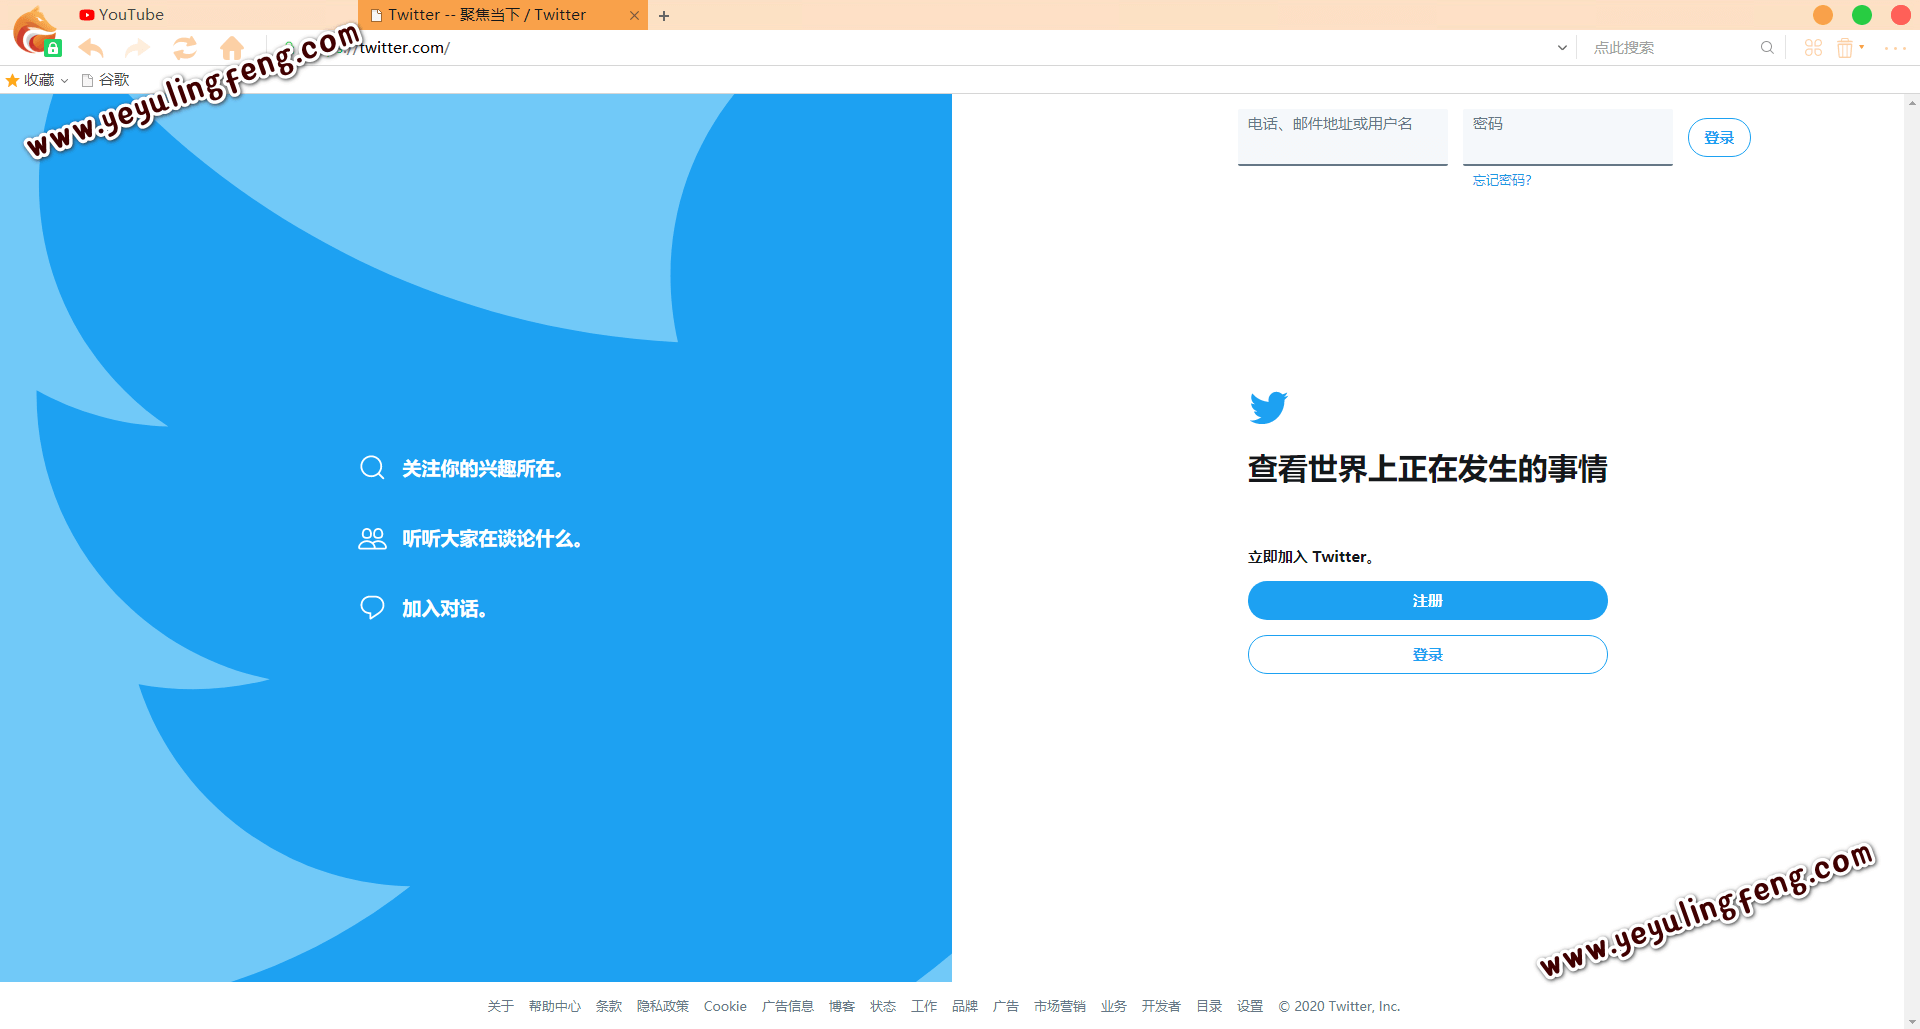This screenshot has width=1920, height=1029.
Task: Click the favorites star icon
Action: pyautogui.click(x=12, y=80)
